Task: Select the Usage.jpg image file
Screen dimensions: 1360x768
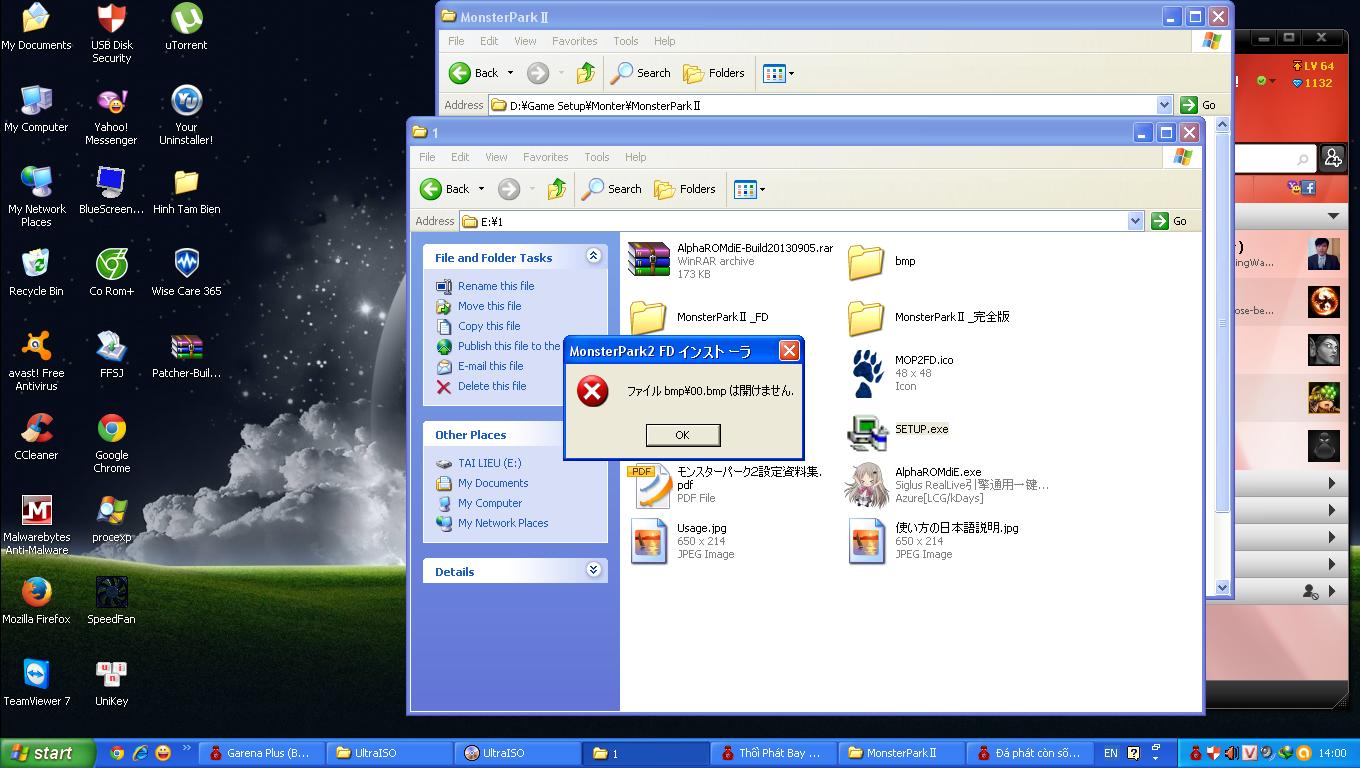Action: point(648,541)
